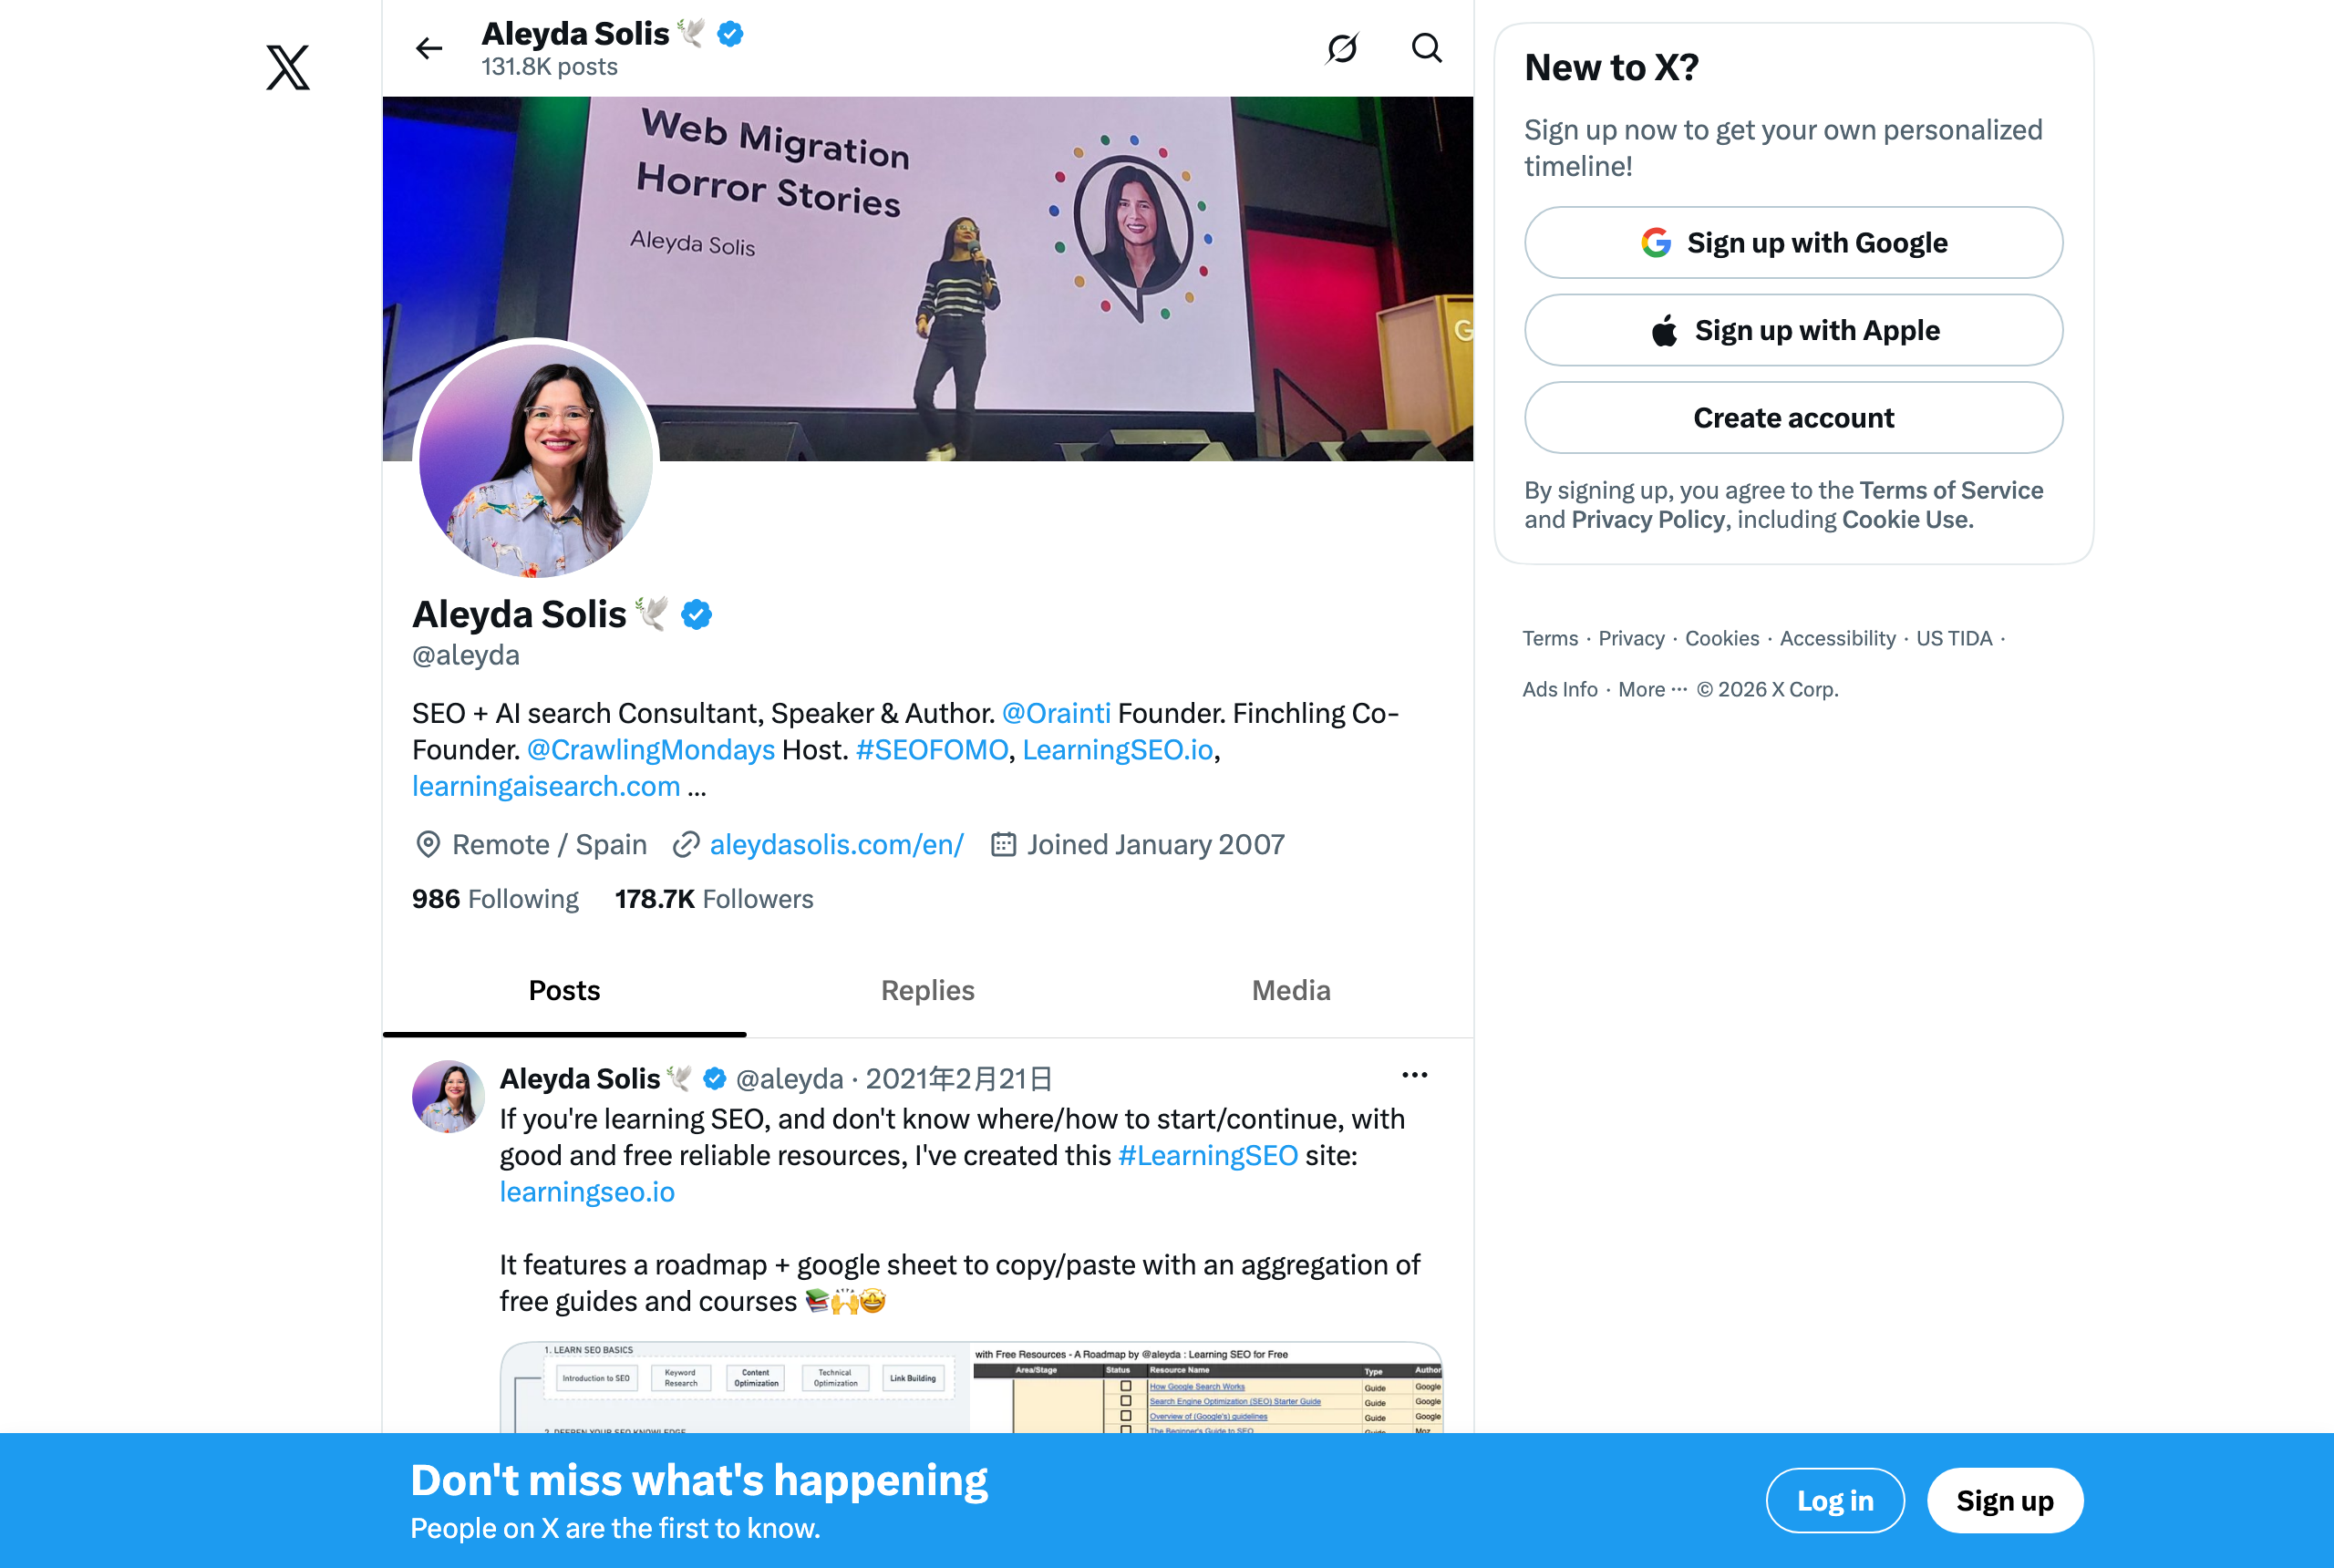Click the 131.8K posts count text

click(549, 67)
